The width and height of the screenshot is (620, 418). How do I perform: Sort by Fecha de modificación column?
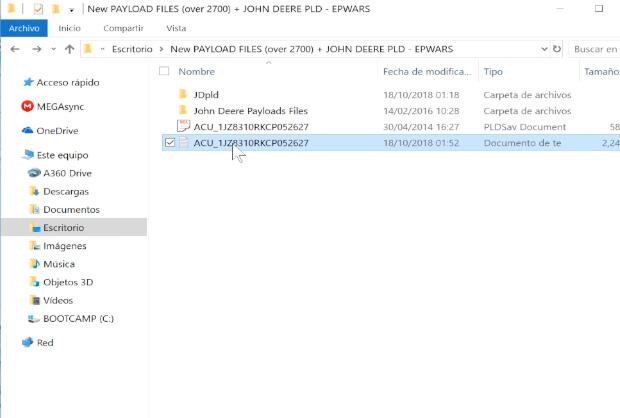[427, 72]
